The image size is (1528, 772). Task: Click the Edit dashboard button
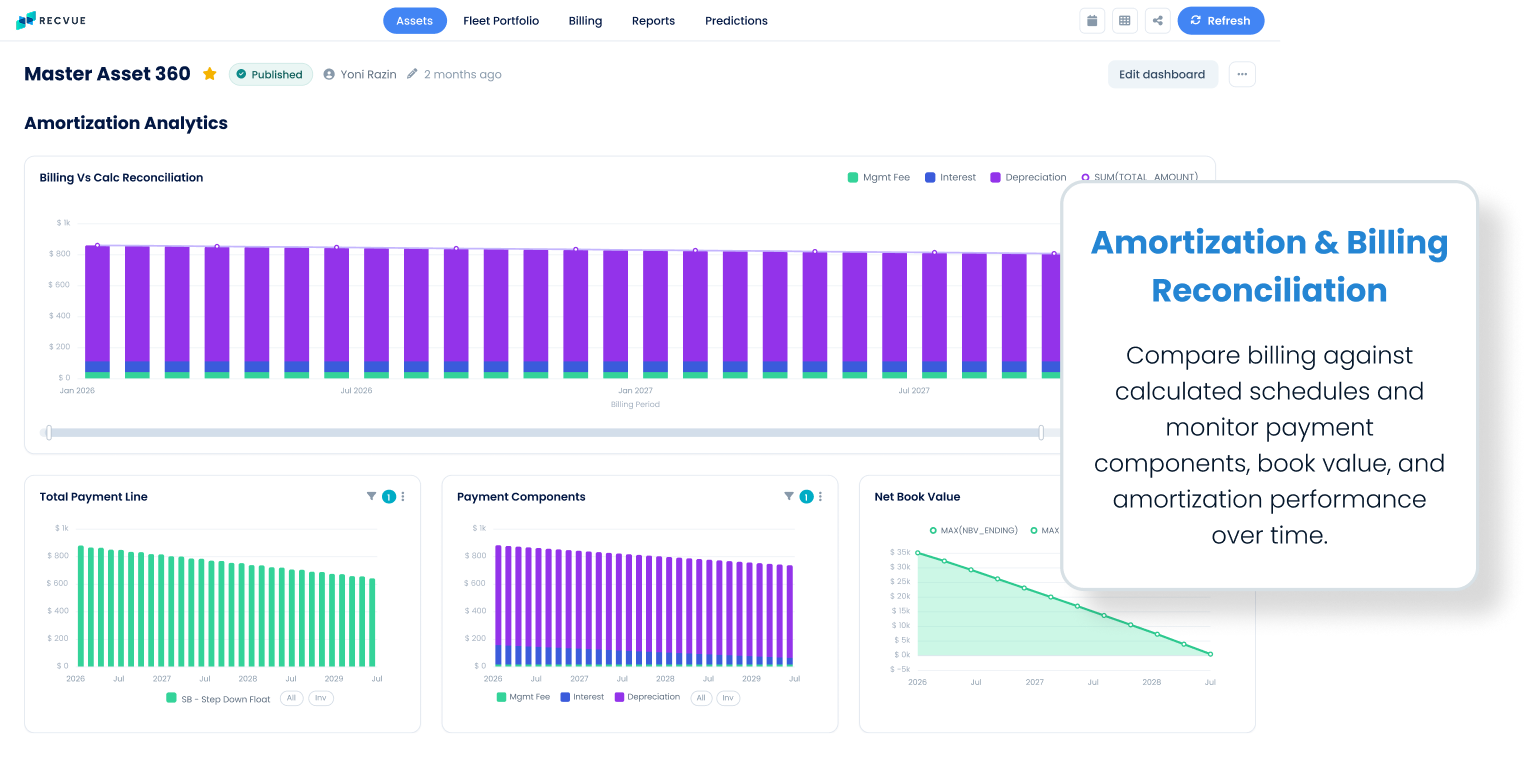coord(1162,74)
